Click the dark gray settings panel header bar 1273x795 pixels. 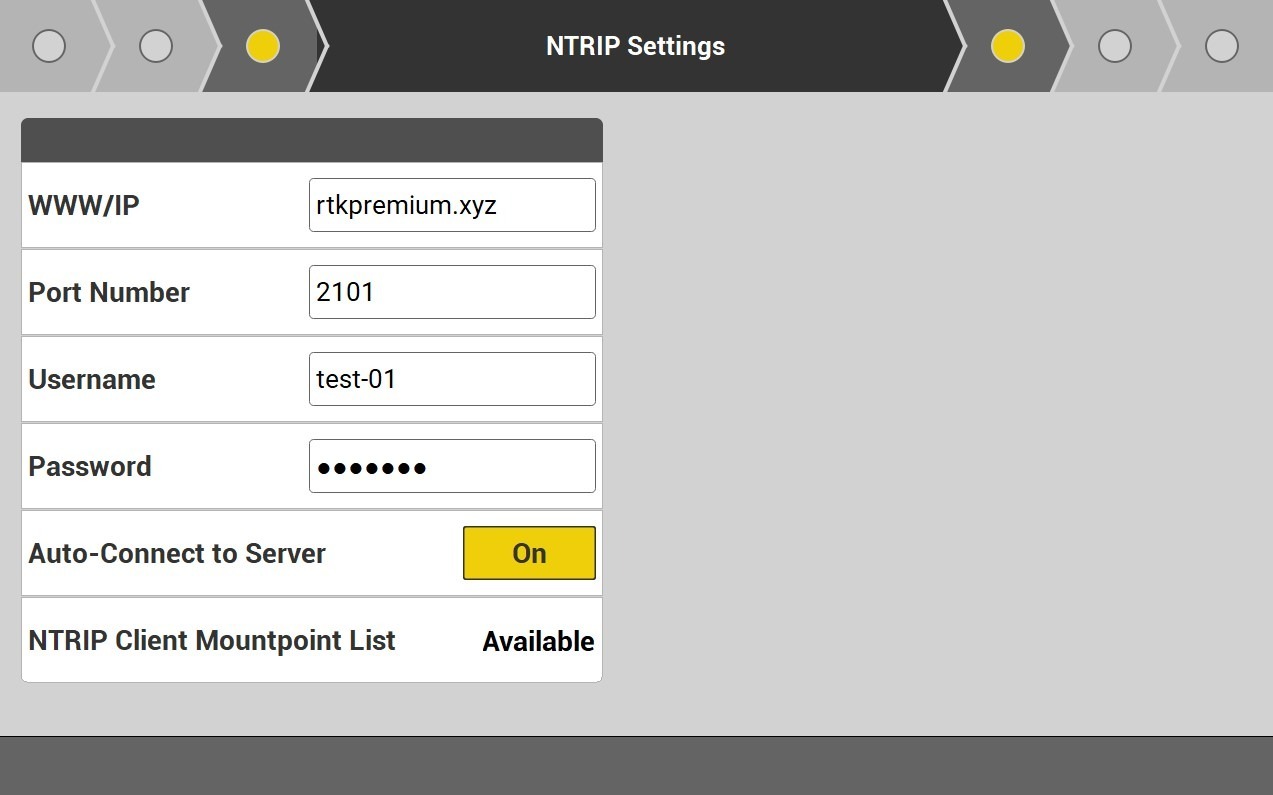click(312, 140)
